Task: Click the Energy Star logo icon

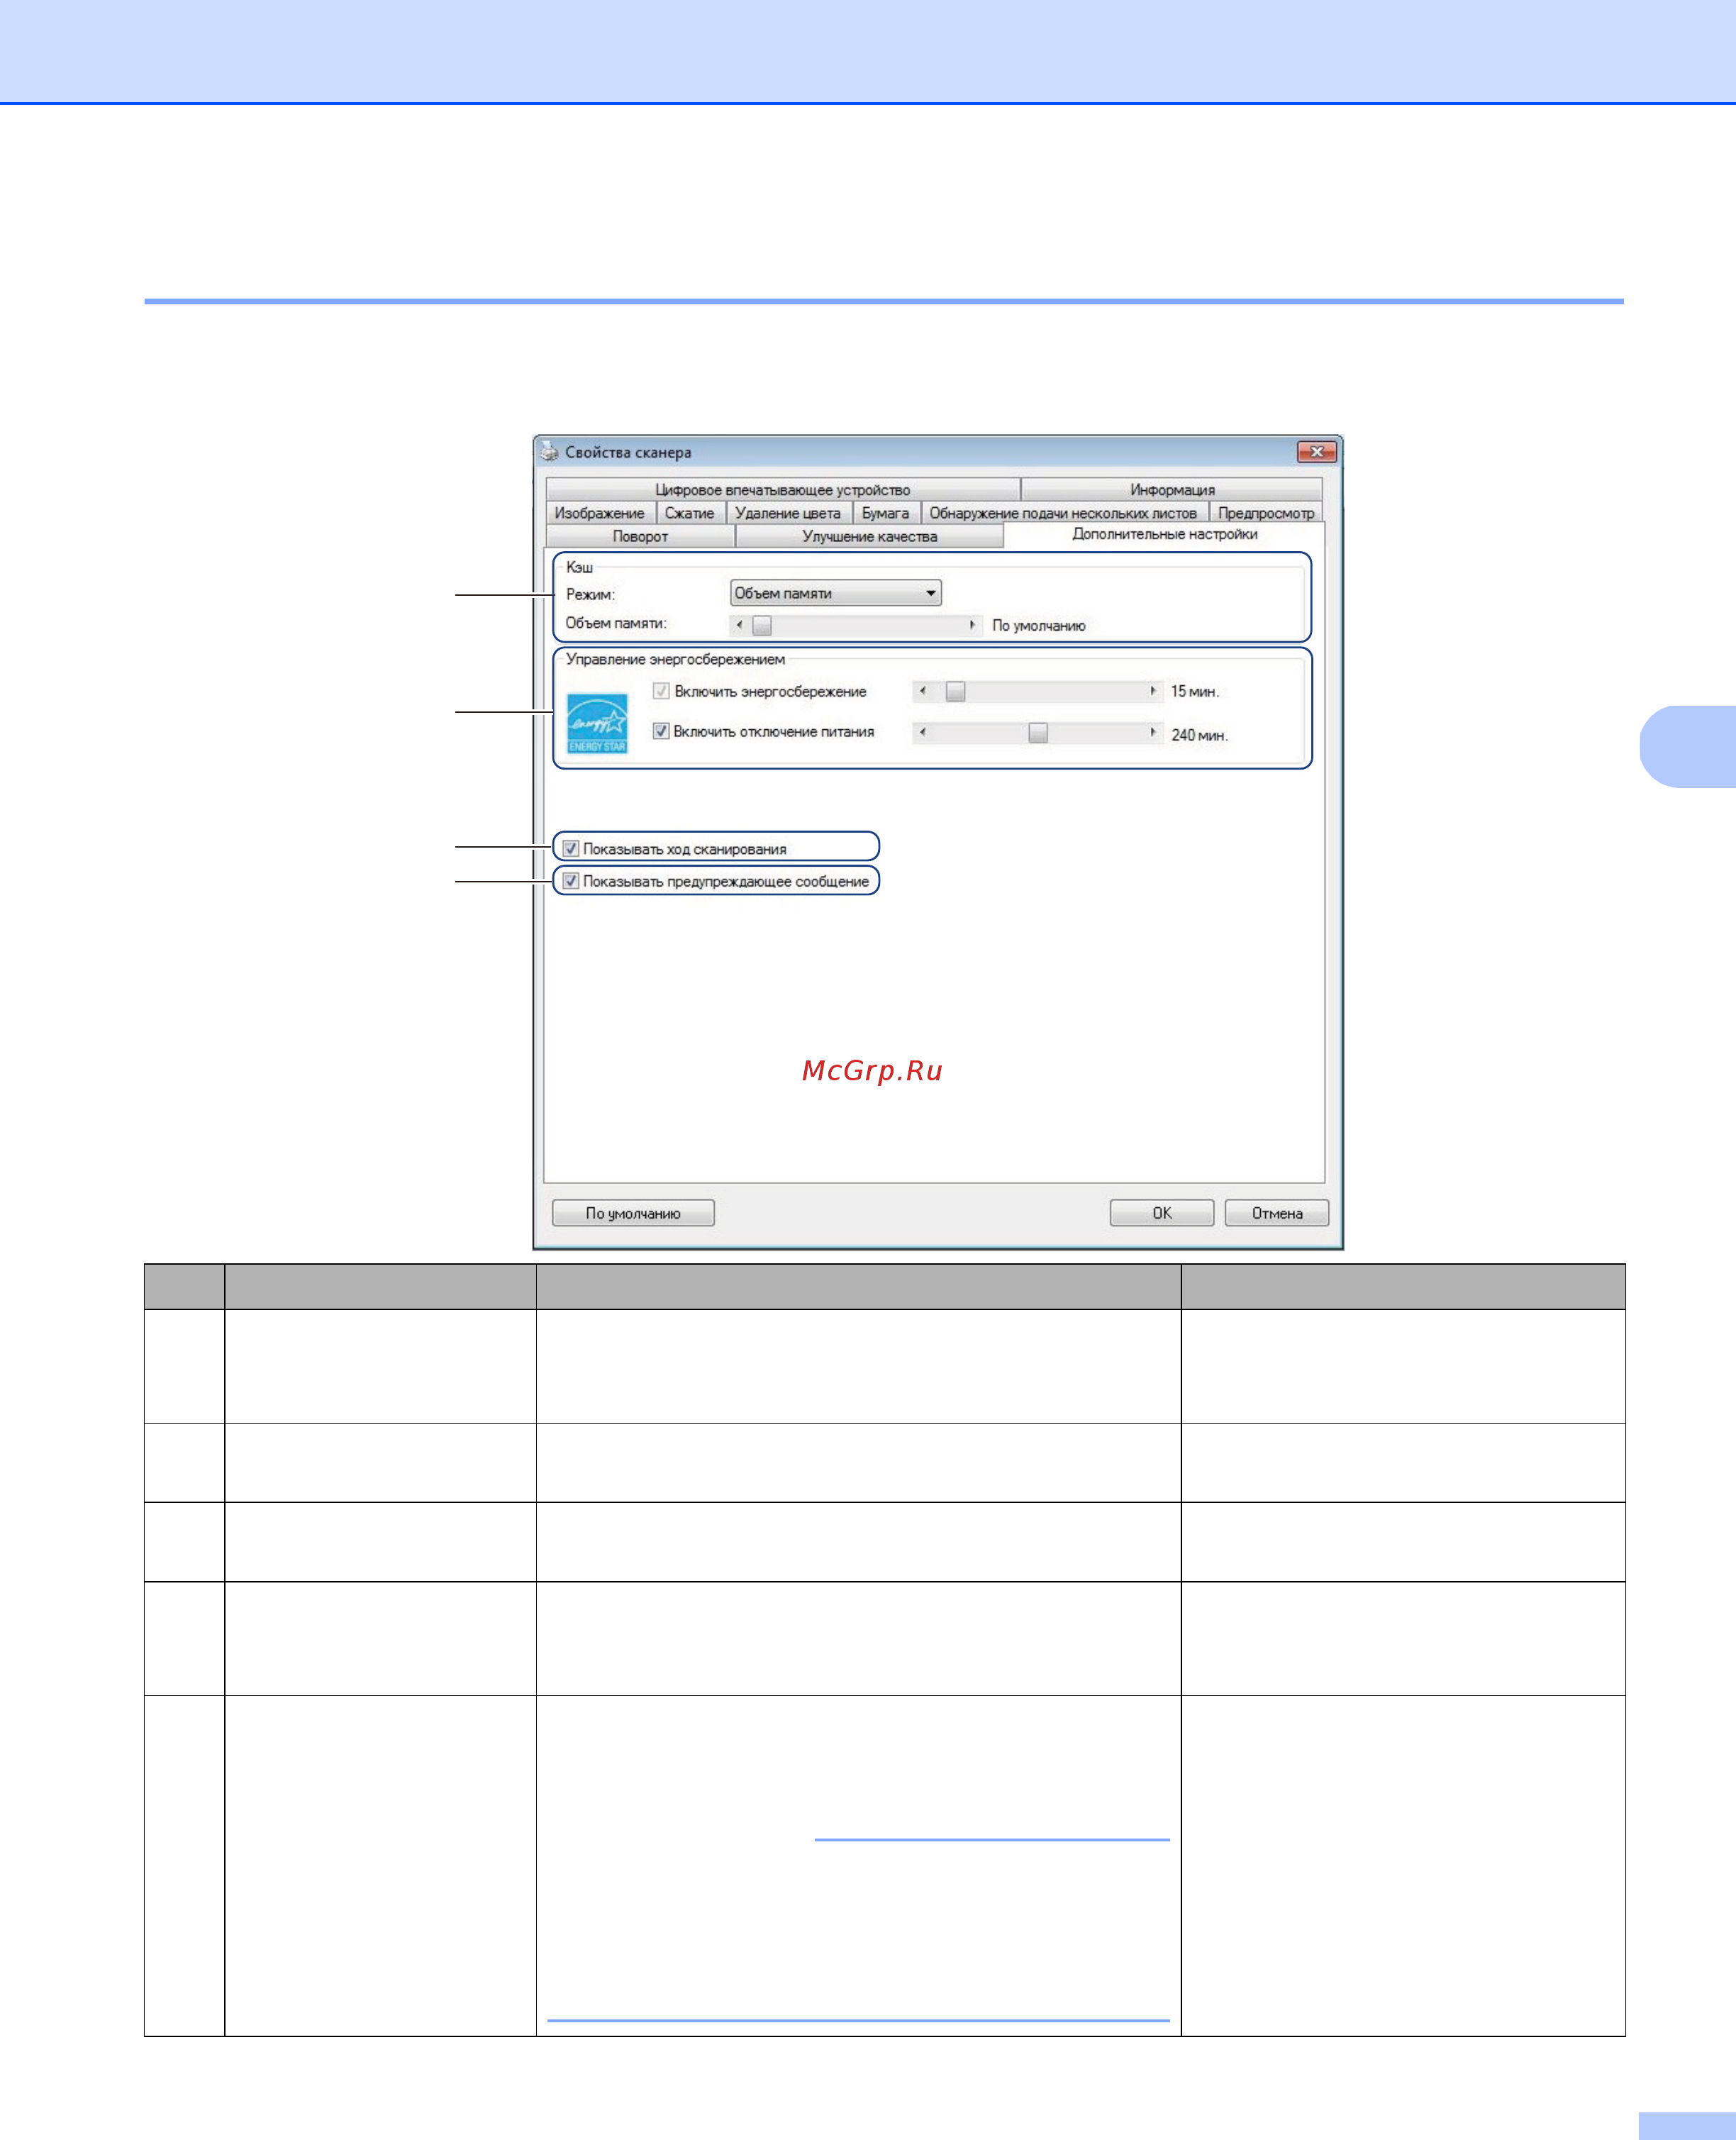Action: coord(597,723)
